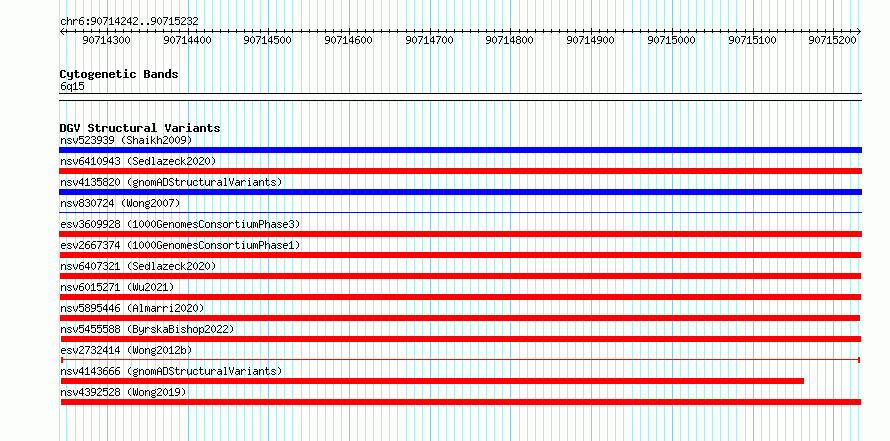Click the red bar under nsv6015271
This screenshot has width=890, height=441.
click(x=460, y=297)
